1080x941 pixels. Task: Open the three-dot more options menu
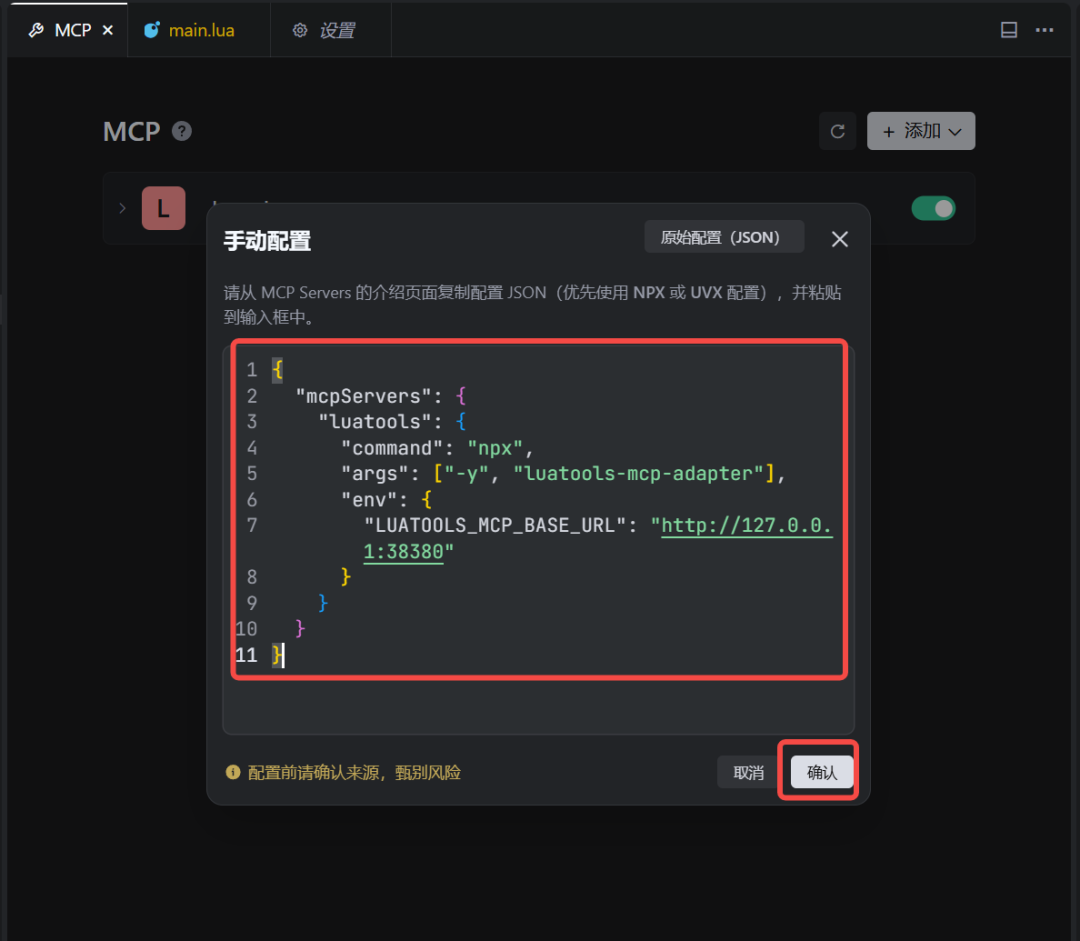[x=1044, y=30]
